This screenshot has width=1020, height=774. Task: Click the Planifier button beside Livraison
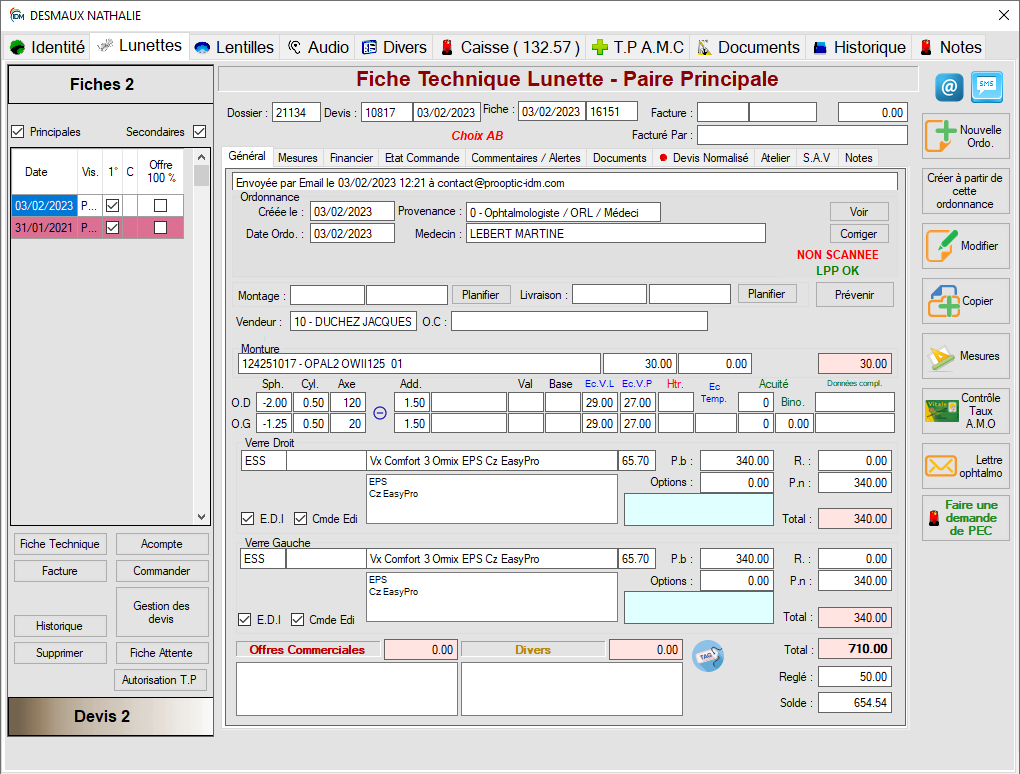766,294
